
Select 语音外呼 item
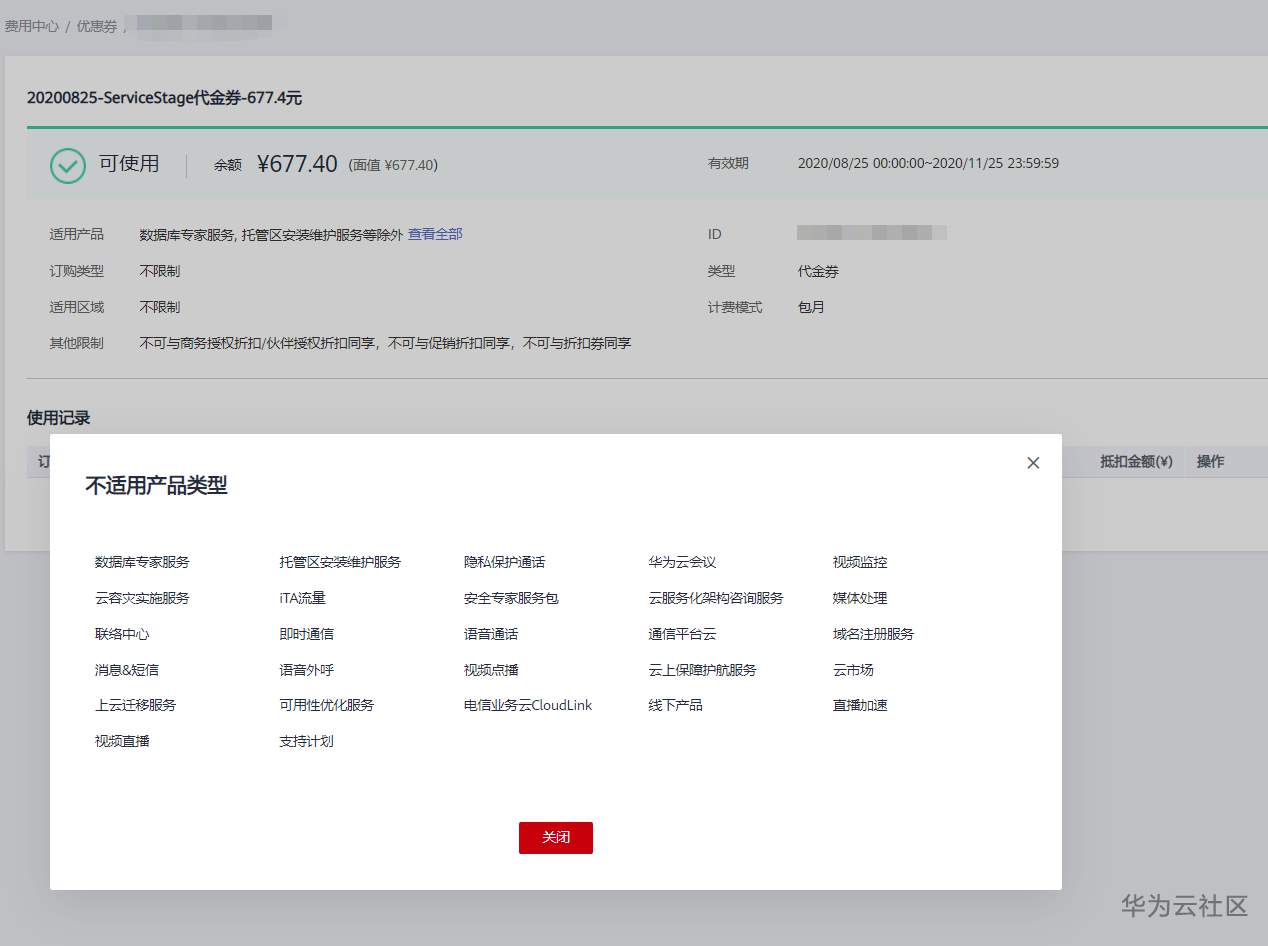point(306,670)
